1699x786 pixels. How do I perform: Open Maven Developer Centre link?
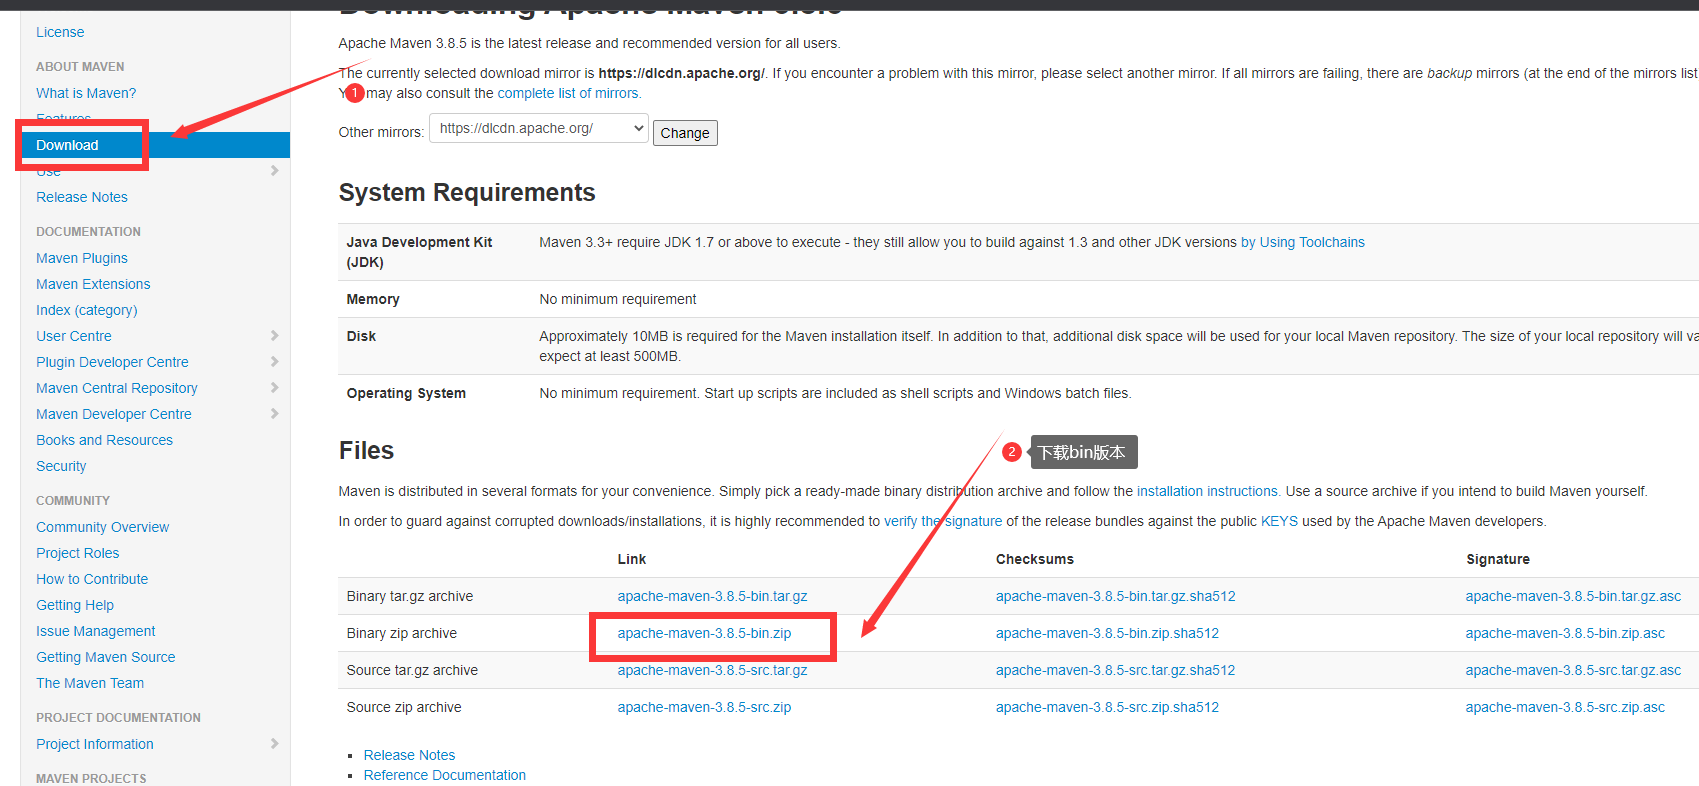click(114, 414)
